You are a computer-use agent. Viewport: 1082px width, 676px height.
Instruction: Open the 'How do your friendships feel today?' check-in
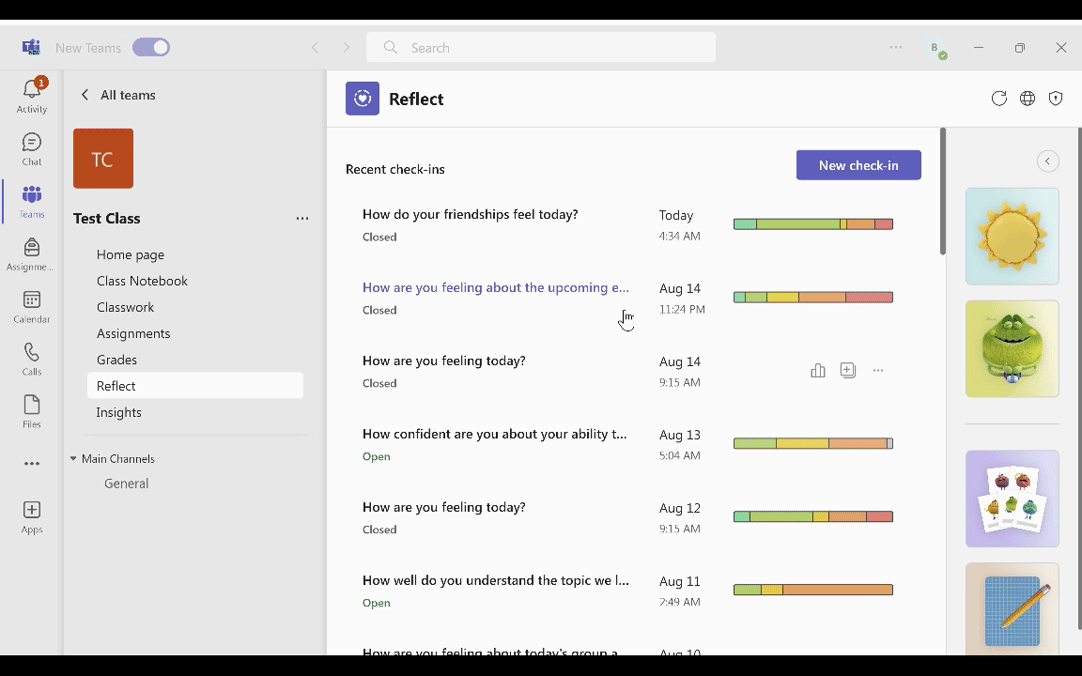(x=470, y=214)
